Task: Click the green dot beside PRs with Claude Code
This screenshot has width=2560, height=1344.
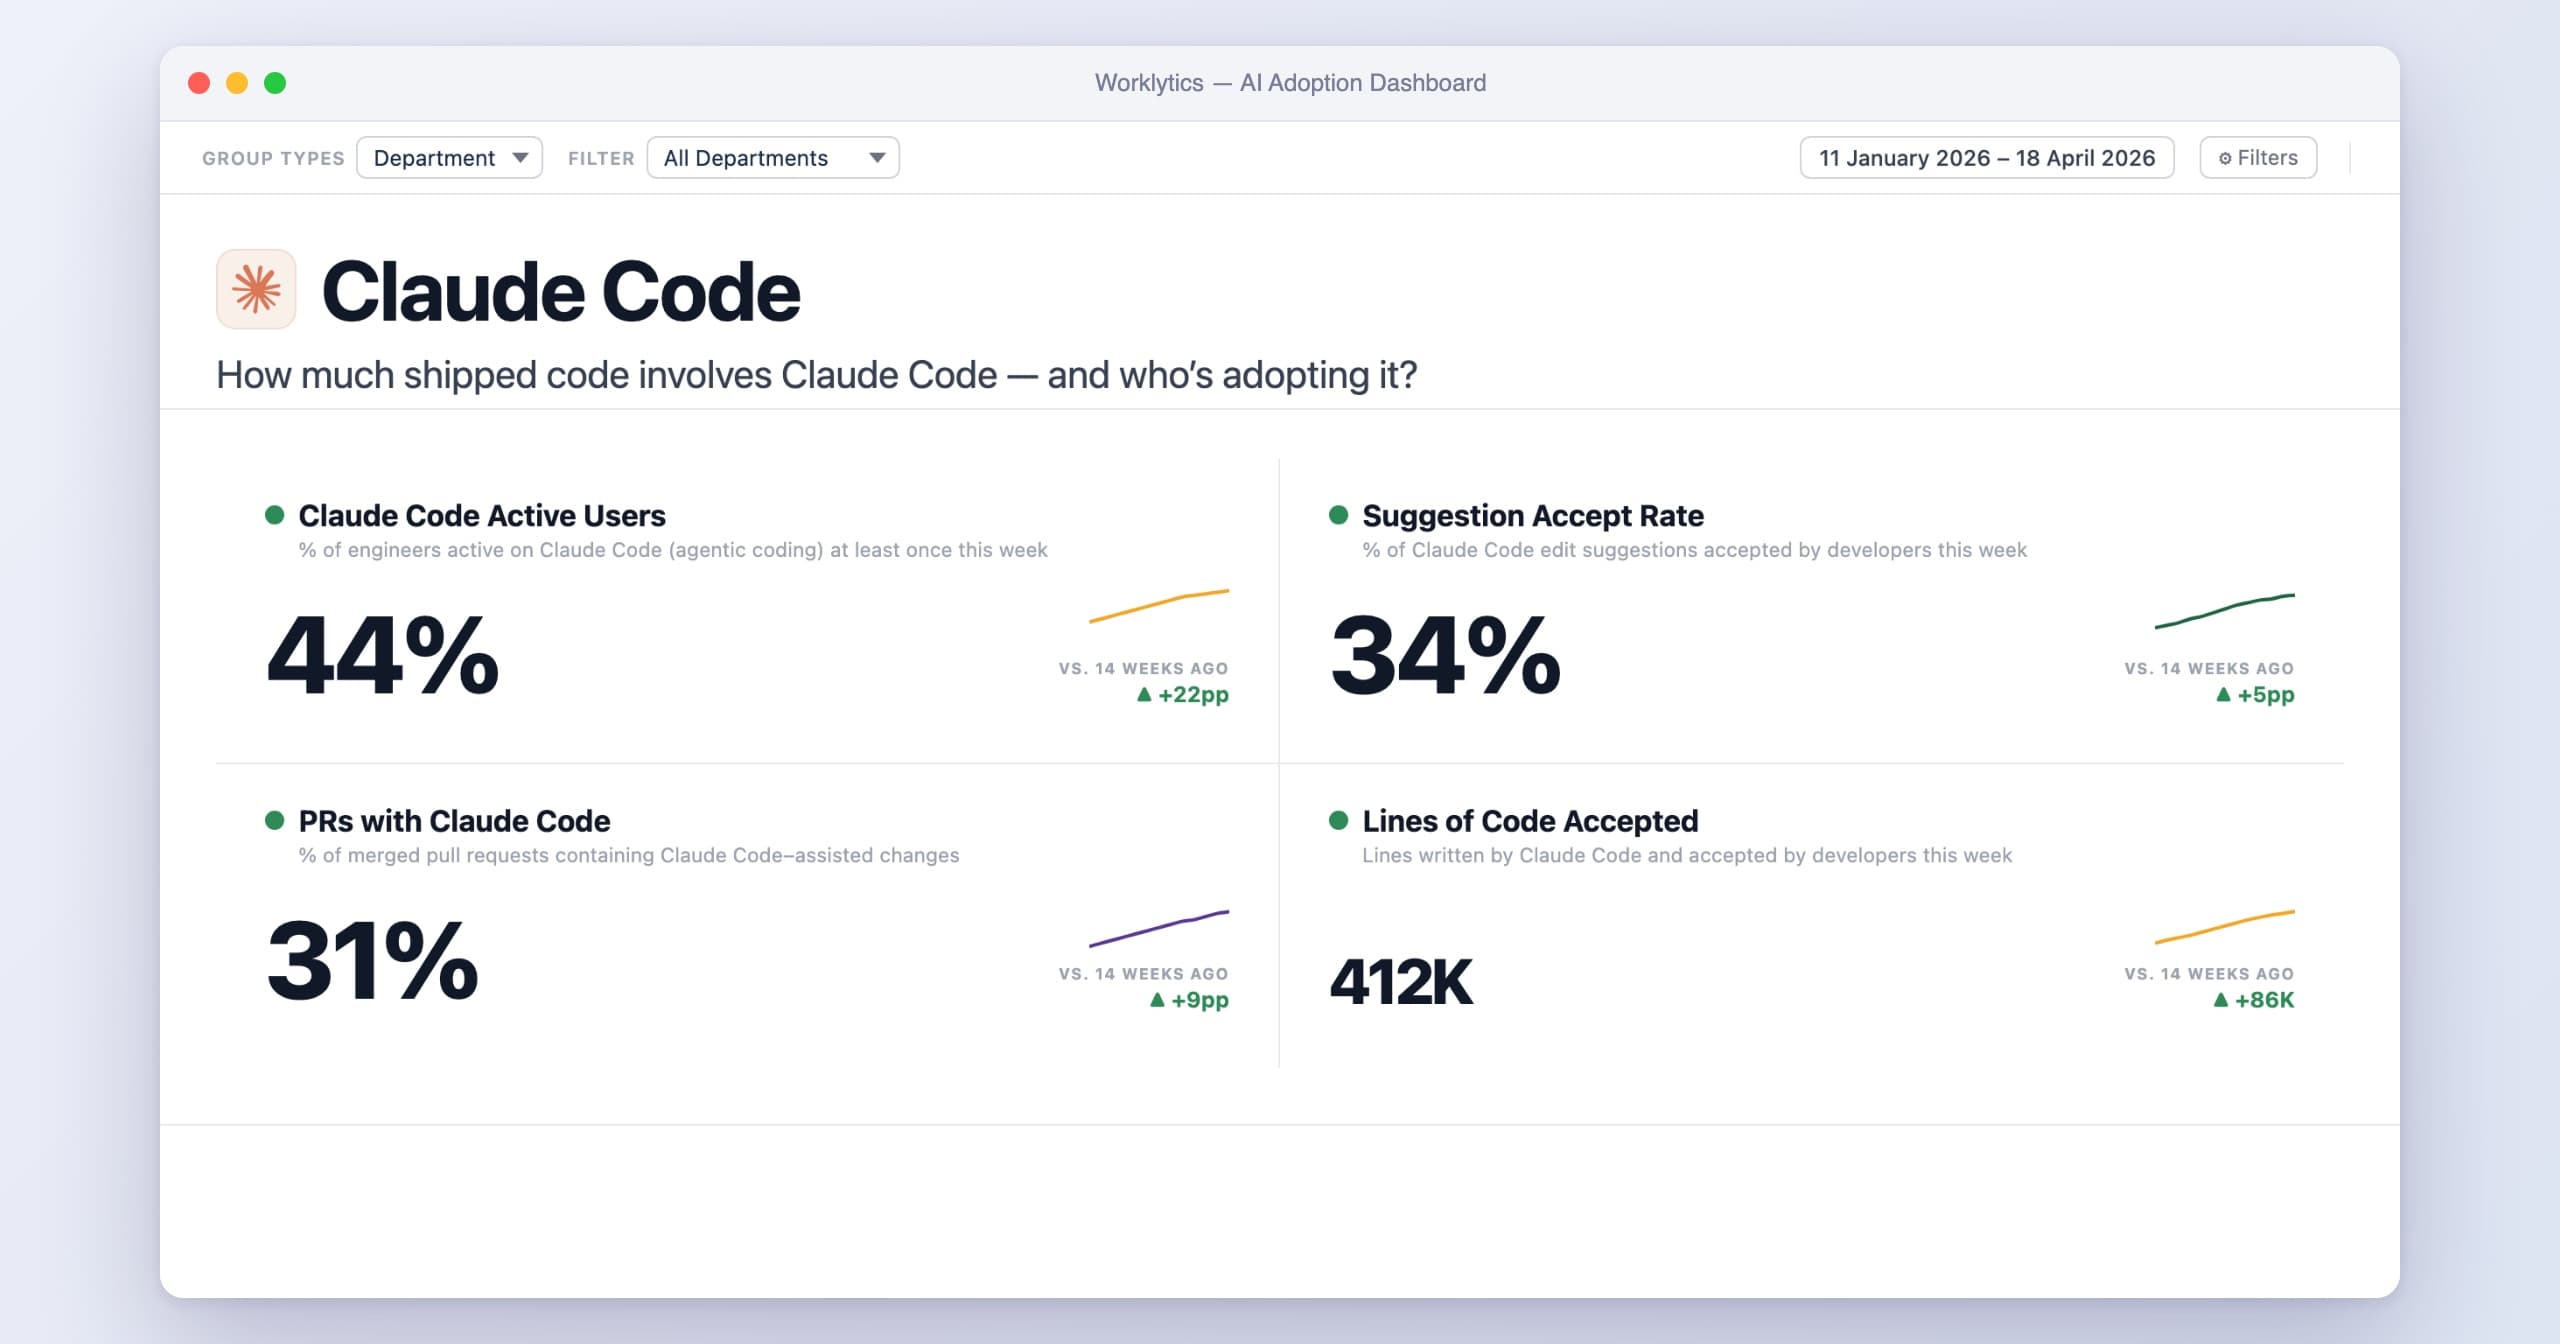Action: 274,820
